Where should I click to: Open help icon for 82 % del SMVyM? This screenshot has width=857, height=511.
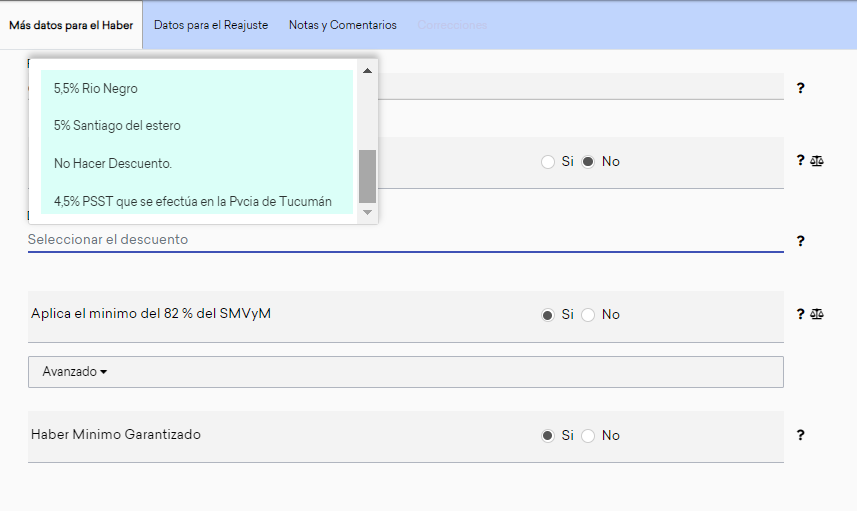[x=800, y=314]
